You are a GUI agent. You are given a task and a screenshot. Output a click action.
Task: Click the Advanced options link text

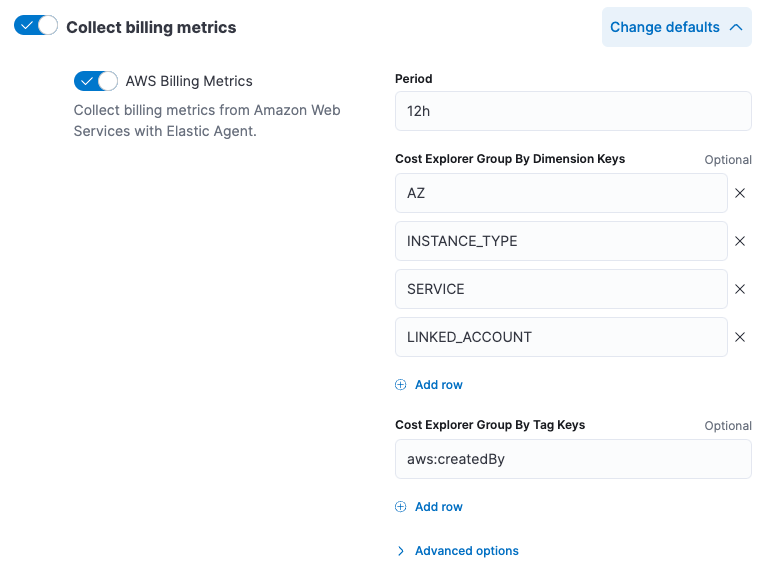466,551
